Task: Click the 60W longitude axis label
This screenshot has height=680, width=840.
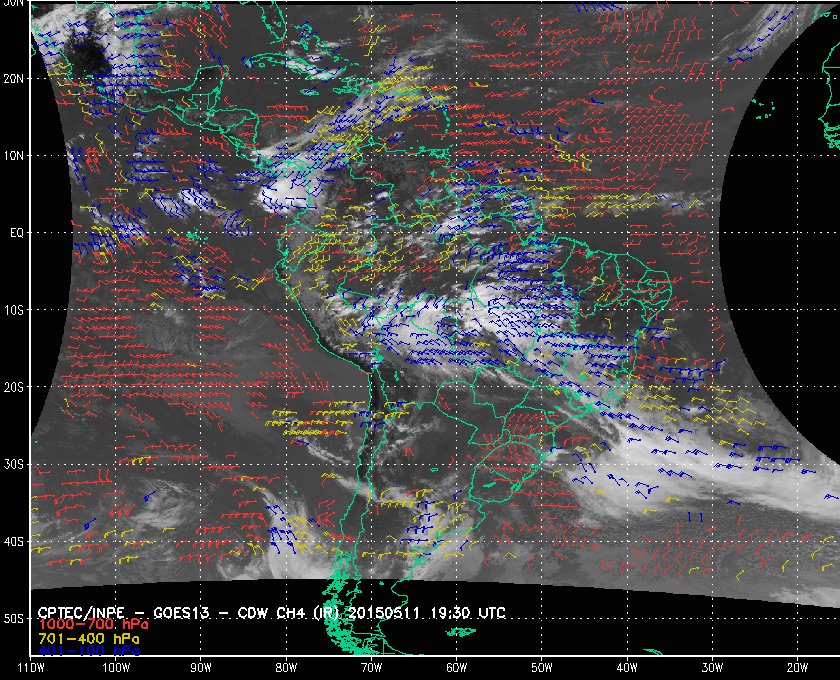Action: [455, 667]
